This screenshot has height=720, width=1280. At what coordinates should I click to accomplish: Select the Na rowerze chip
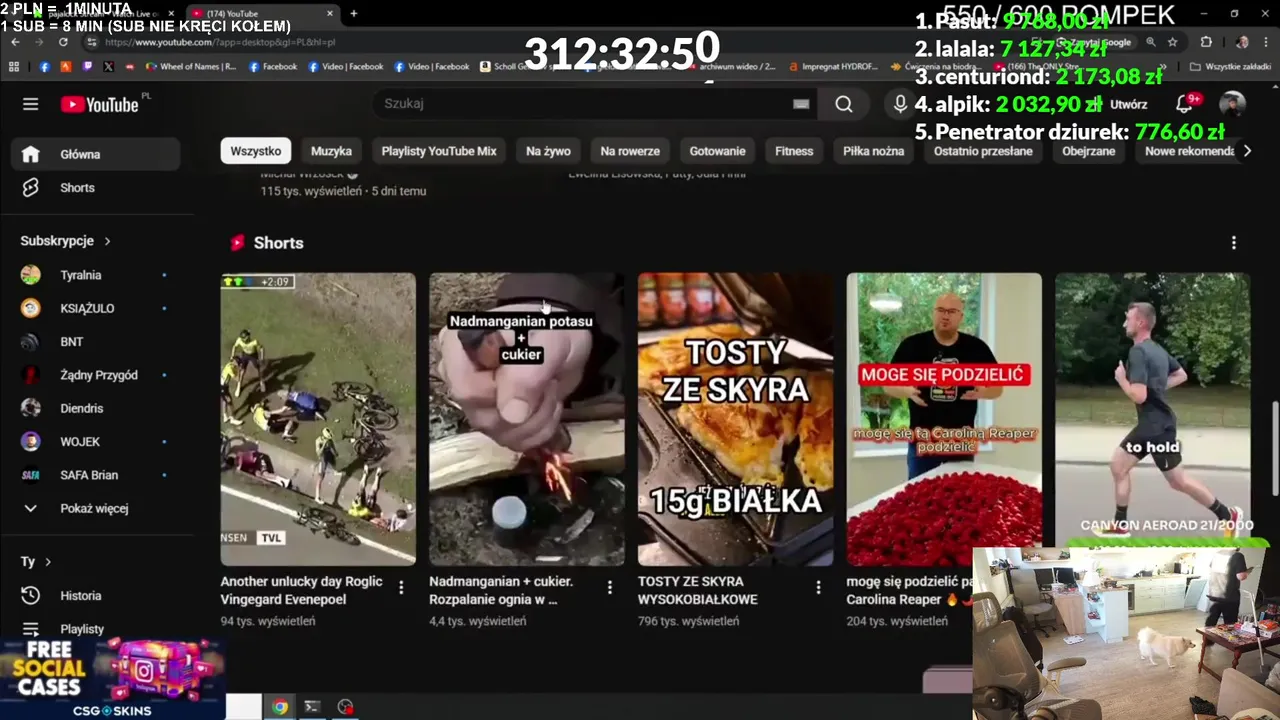pos(630,151)
